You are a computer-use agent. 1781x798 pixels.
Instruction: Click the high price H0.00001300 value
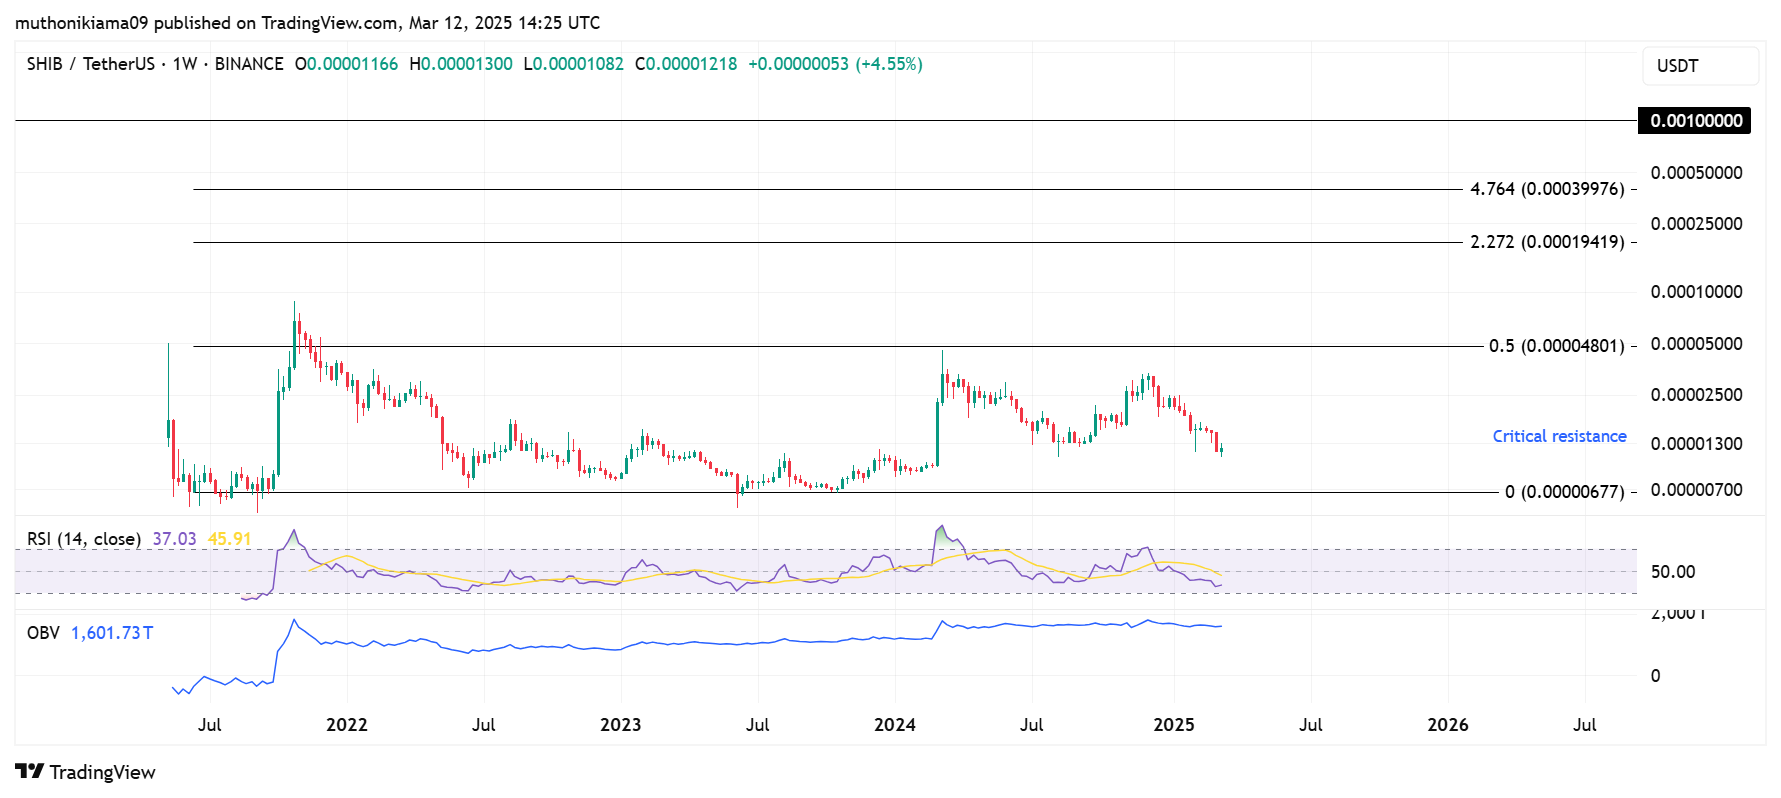(x=461, y=64)
